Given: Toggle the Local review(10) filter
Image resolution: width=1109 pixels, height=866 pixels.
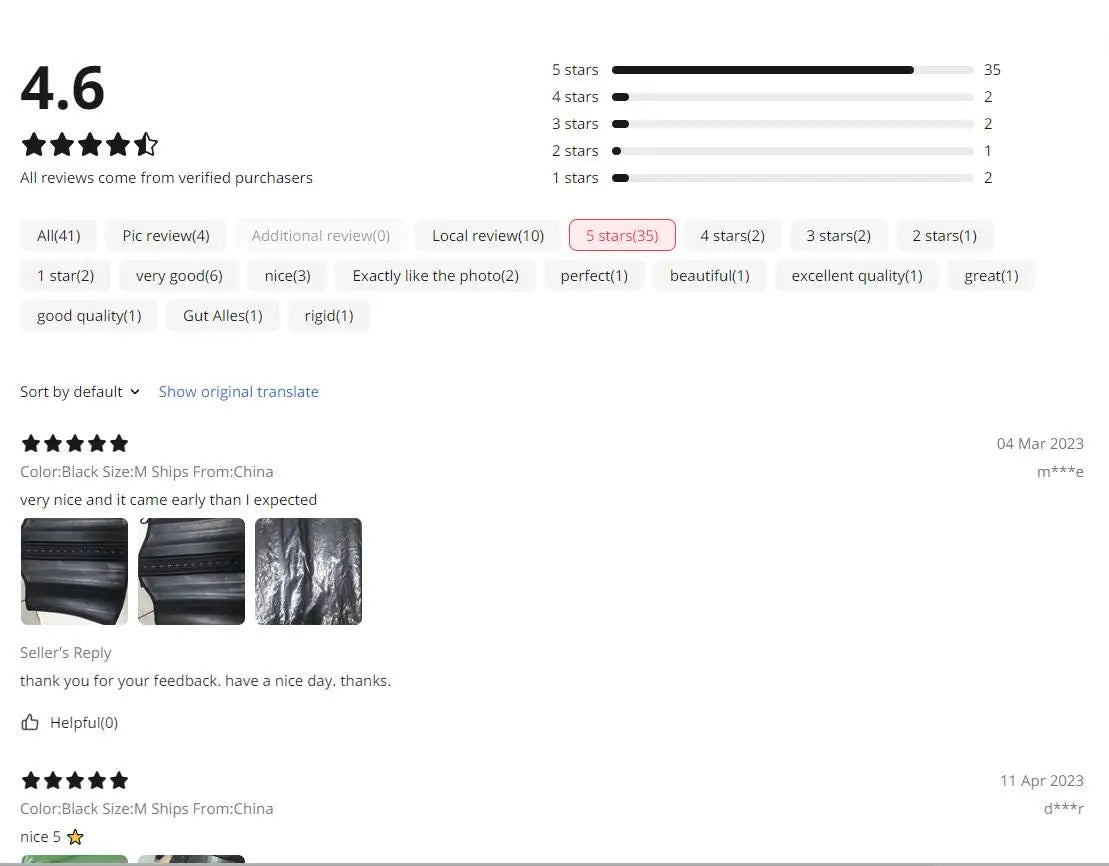Looking at the screenshot, I should (487, 235).
